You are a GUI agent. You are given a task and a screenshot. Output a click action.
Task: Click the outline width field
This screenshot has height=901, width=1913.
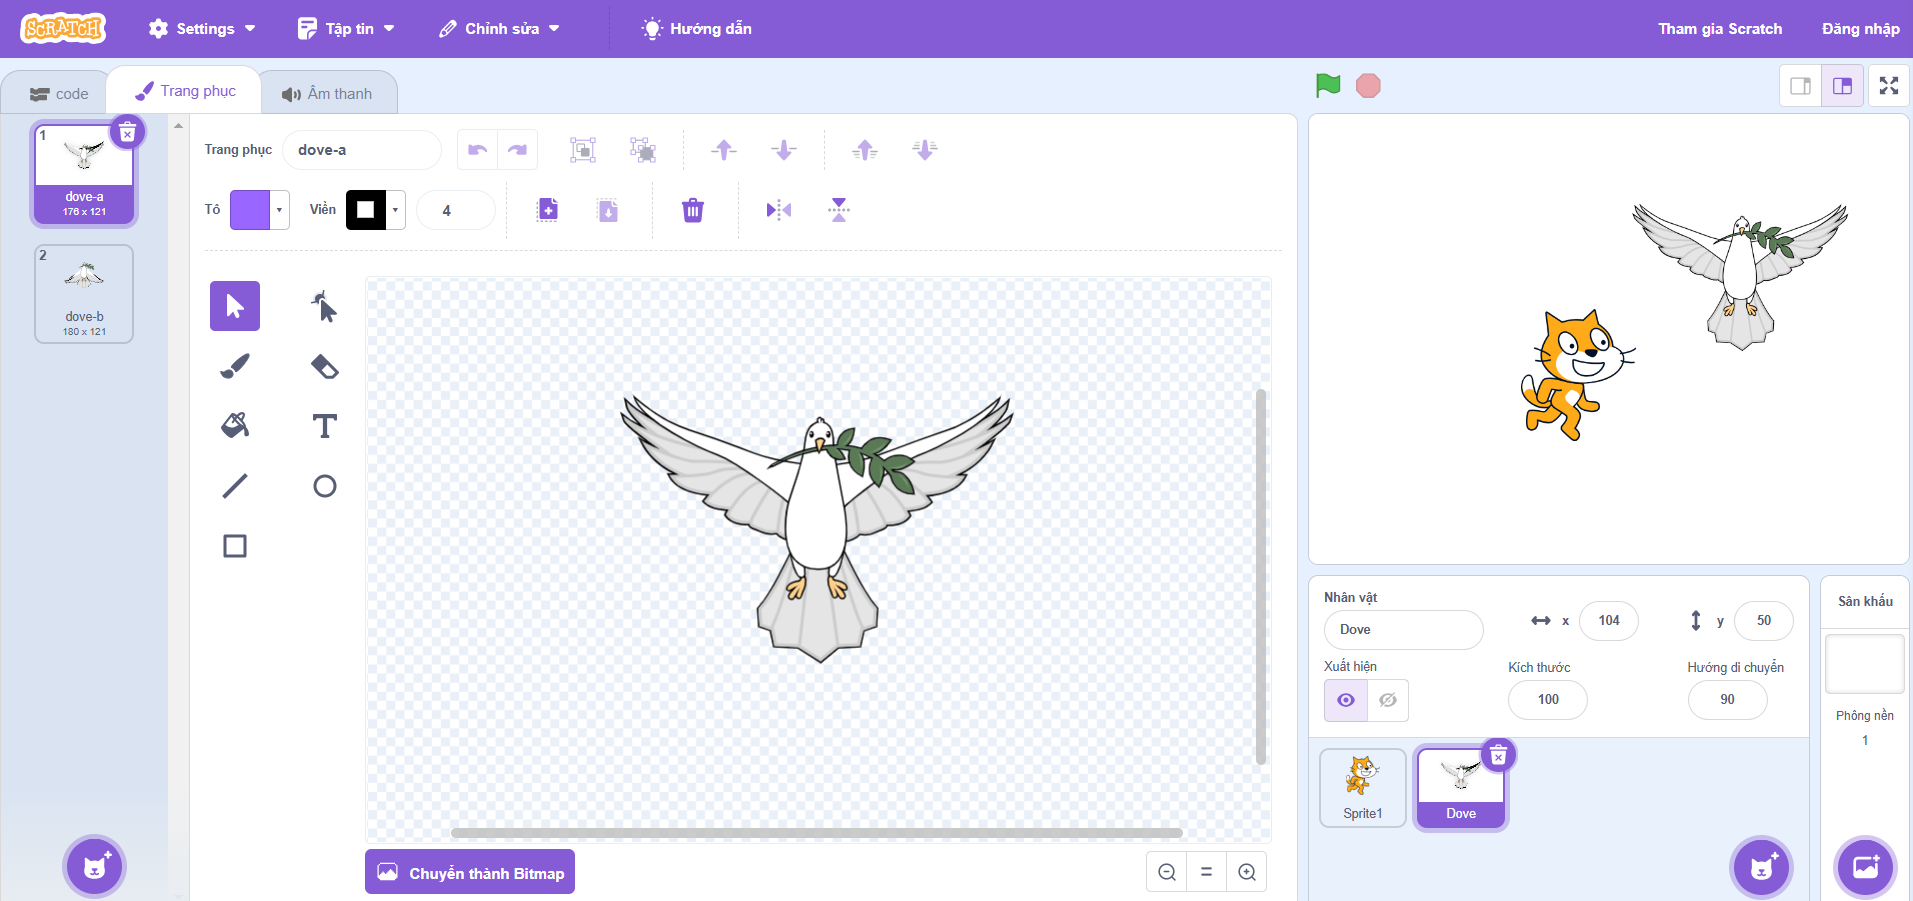pos(456,210)
